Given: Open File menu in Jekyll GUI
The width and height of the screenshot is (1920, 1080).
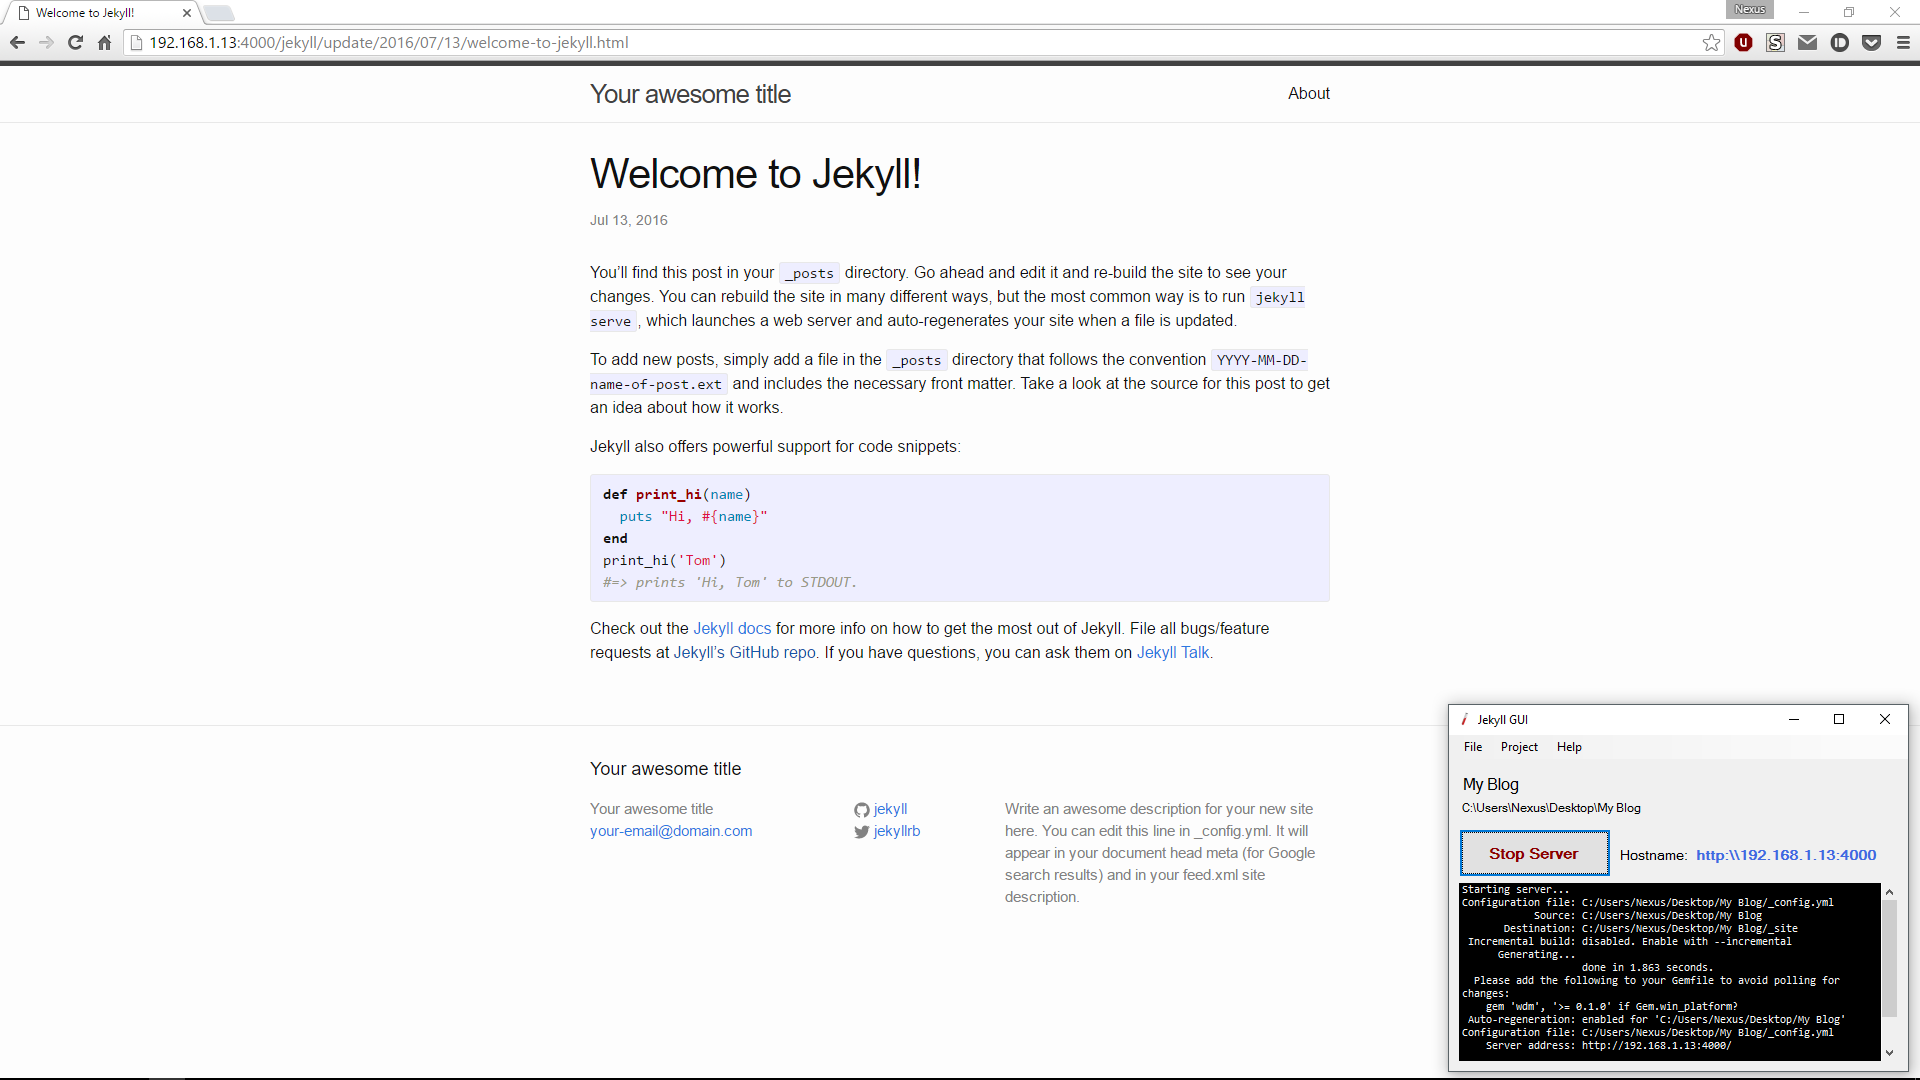Looking at the screenshot, I should pyautogui.click(x=1472, y=747).
